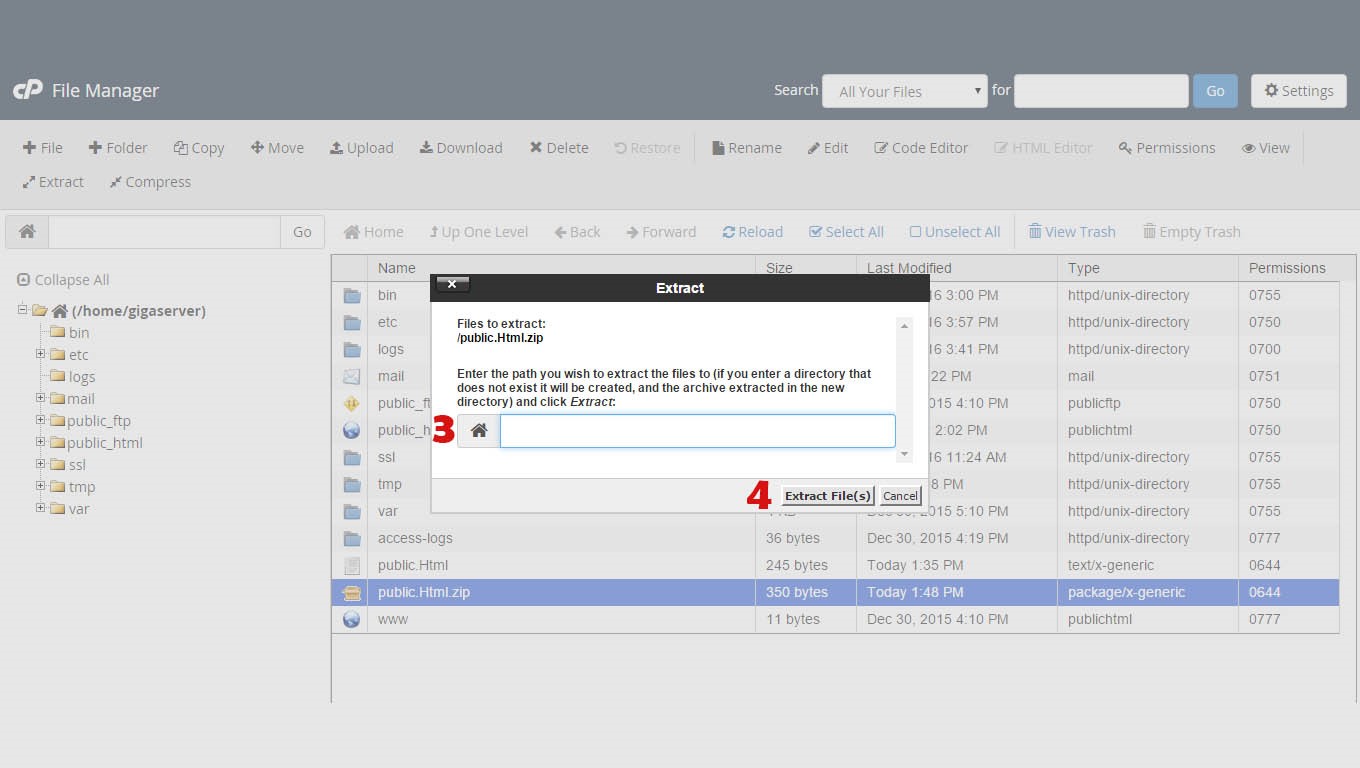This screenshot has width=1360, height=768.
Task: Click Unselect All
Action: point(955,232)
